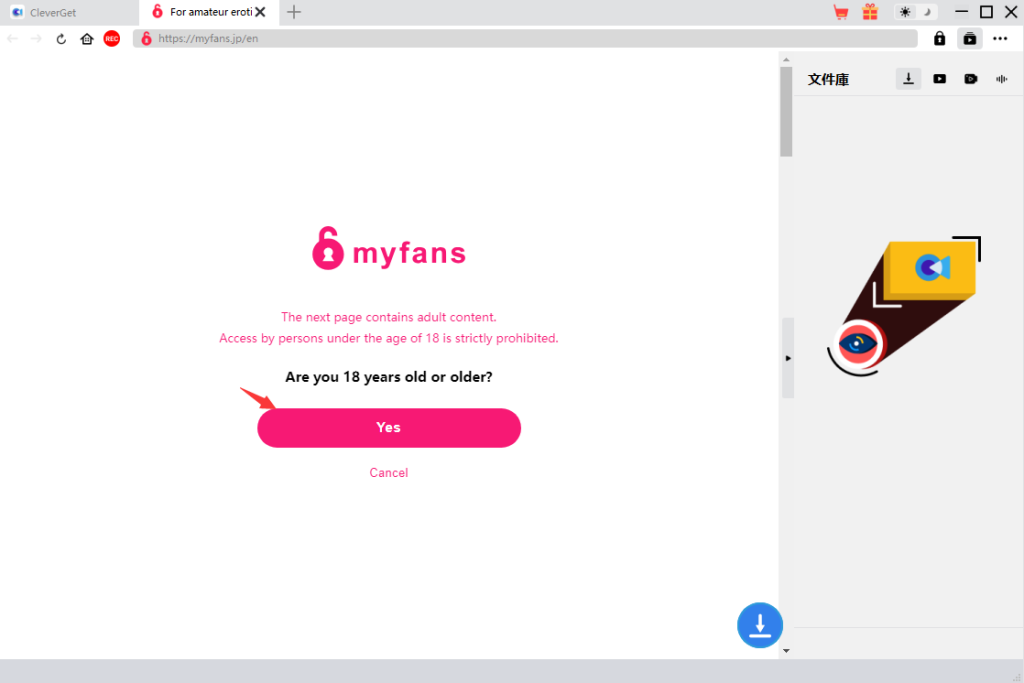This screenshot has height=683, width=1024.
Task: Start recording with red REC button
Action: pyautogui.click(x=112, y=39)
